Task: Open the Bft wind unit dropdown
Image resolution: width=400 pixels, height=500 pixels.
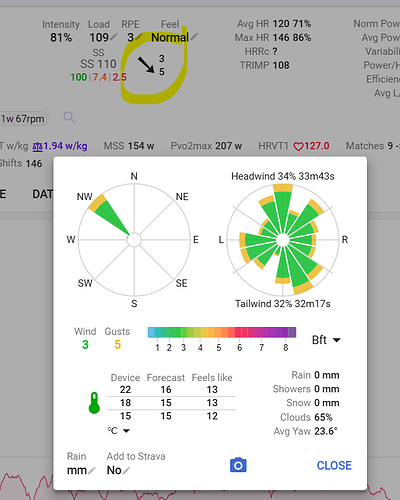Action: 326,340
